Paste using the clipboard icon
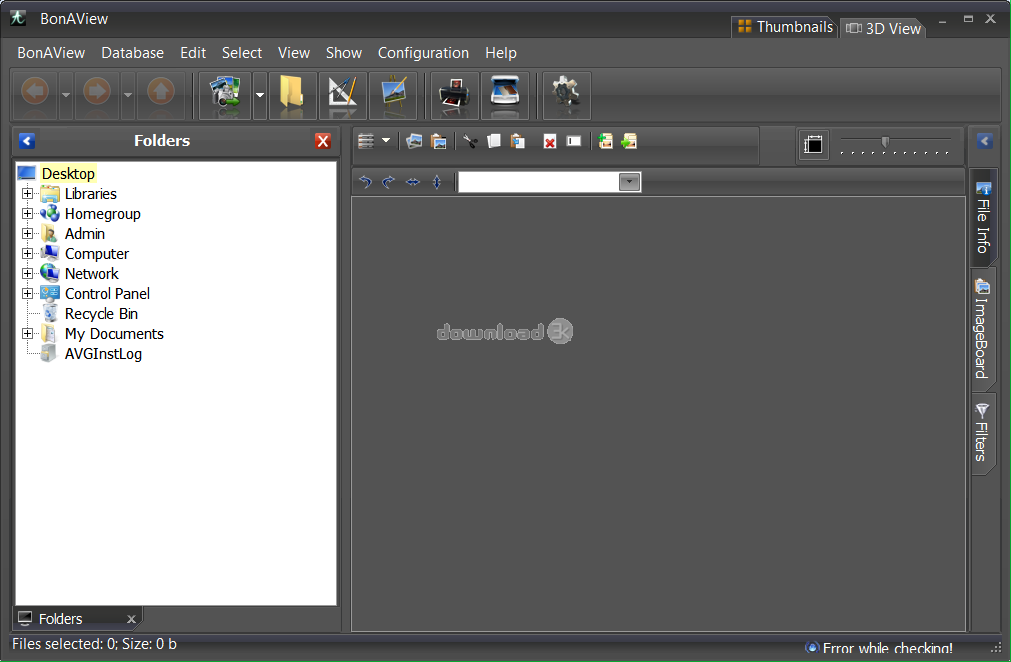 tap(518, 141)
